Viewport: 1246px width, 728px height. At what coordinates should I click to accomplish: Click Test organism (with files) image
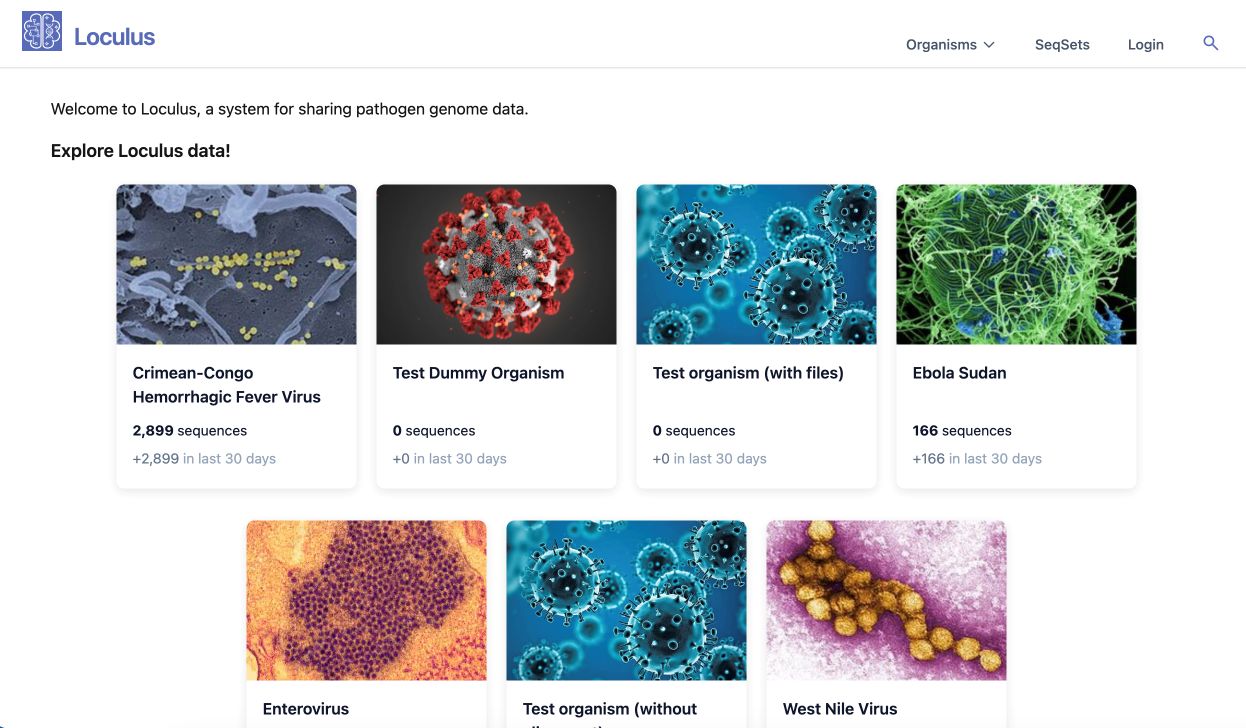point(756,264)
